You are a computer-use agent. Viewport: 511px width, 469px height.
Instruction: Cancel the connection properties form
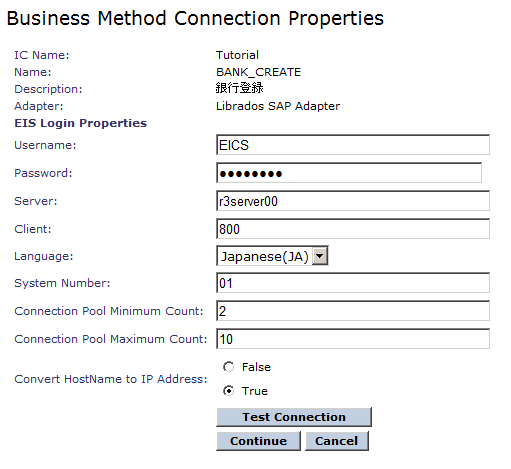tap(337, 441)
